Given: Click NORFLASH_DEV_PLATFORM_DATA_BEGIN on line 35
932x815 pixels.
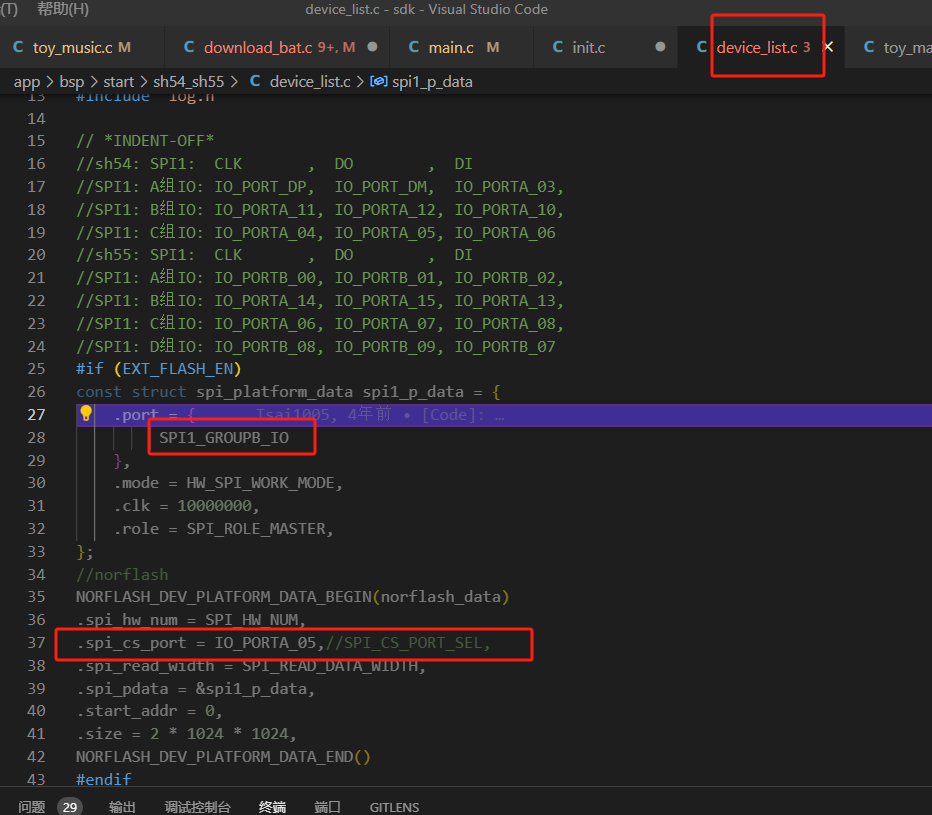Looking at the screenshot, I should [224, 597].
